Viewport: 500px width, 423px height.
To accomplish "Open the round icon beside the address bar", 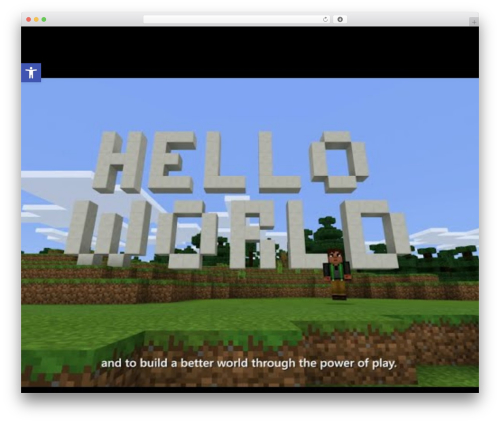I will [x=340, y=20].
